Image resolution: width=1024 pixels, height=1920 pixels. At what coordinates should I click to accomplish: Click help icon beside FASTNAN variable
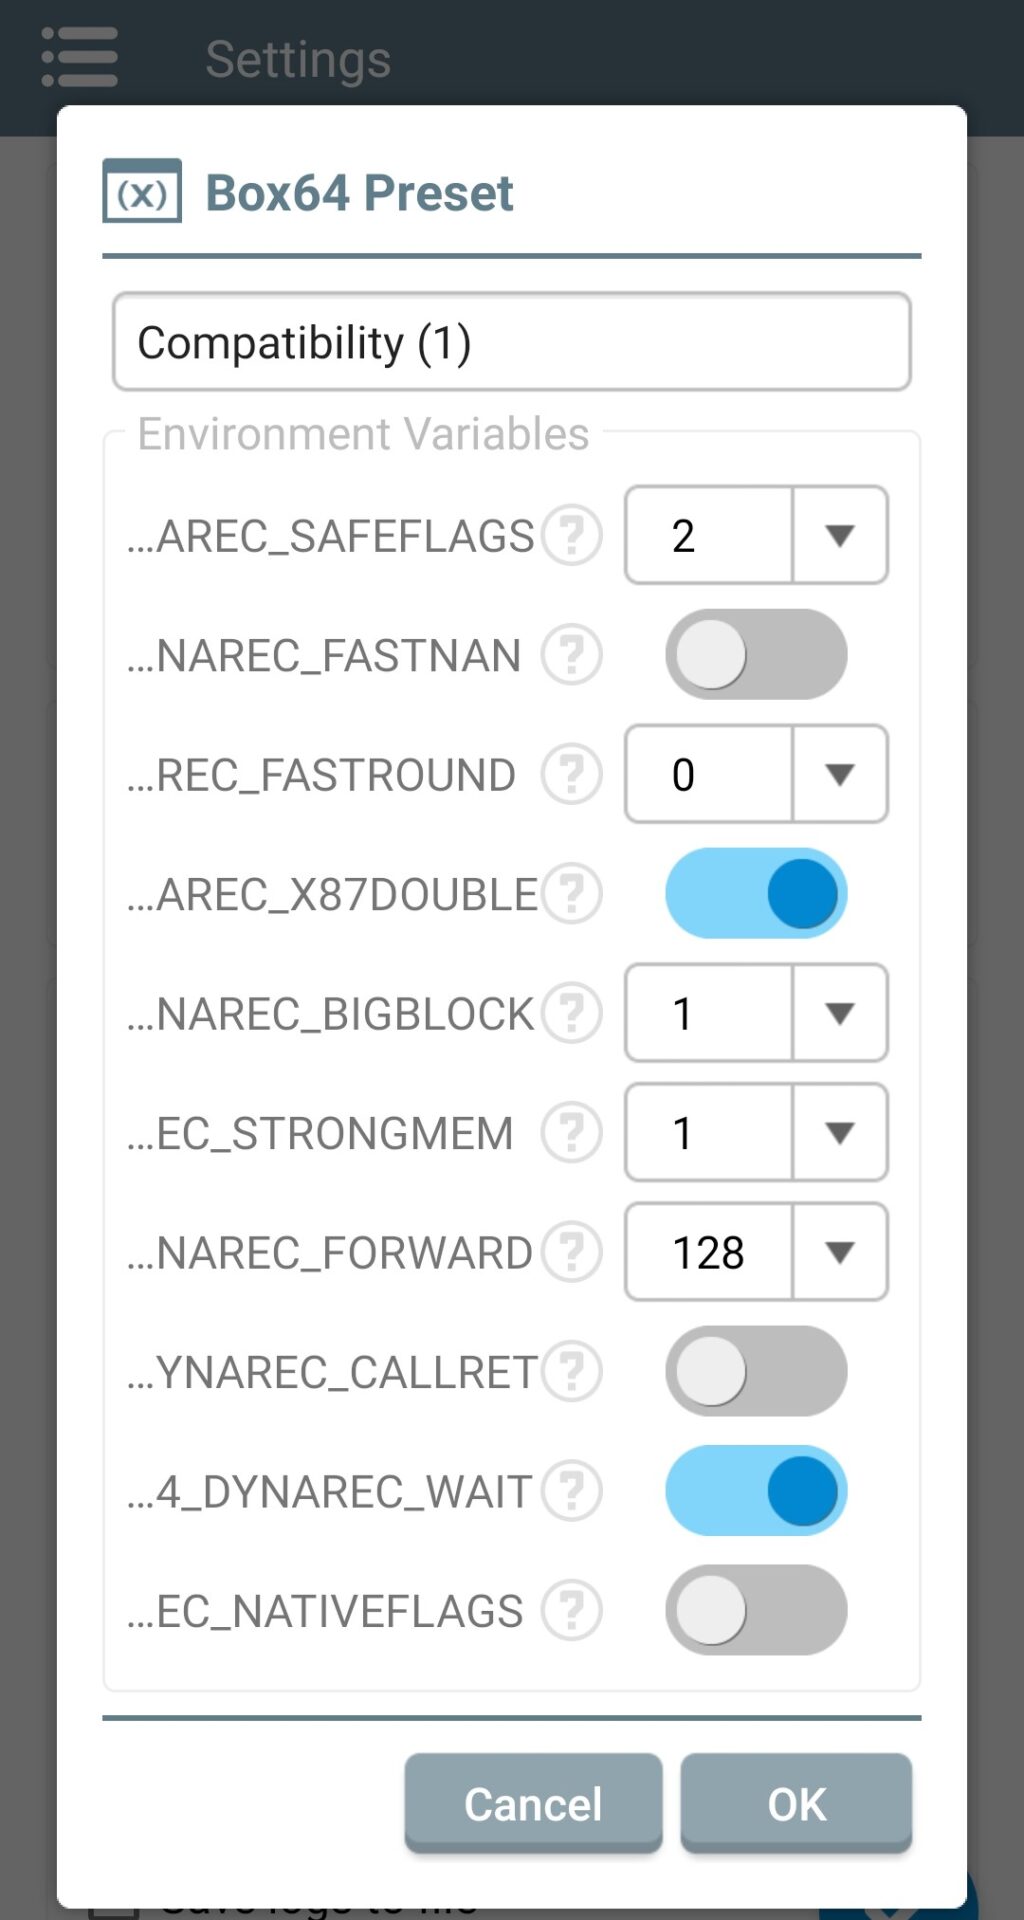(x=572, y=655)
